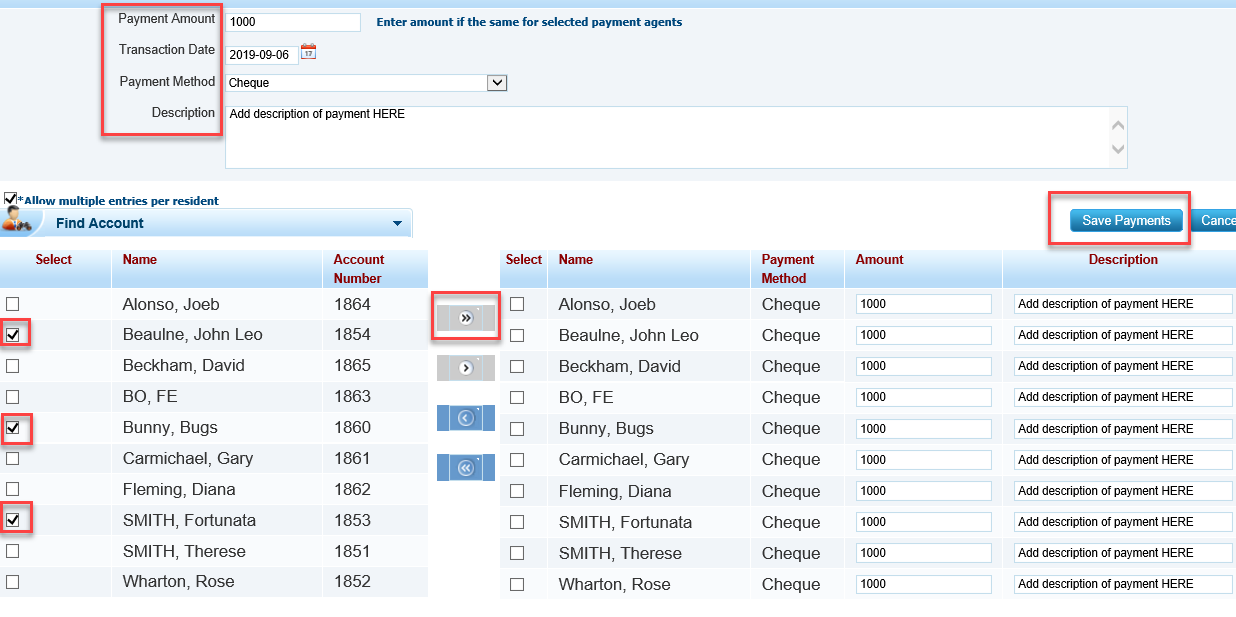This screenshot has height=617, width=1236.
Task: Click the Cancel button
Action: [1216, 221]
